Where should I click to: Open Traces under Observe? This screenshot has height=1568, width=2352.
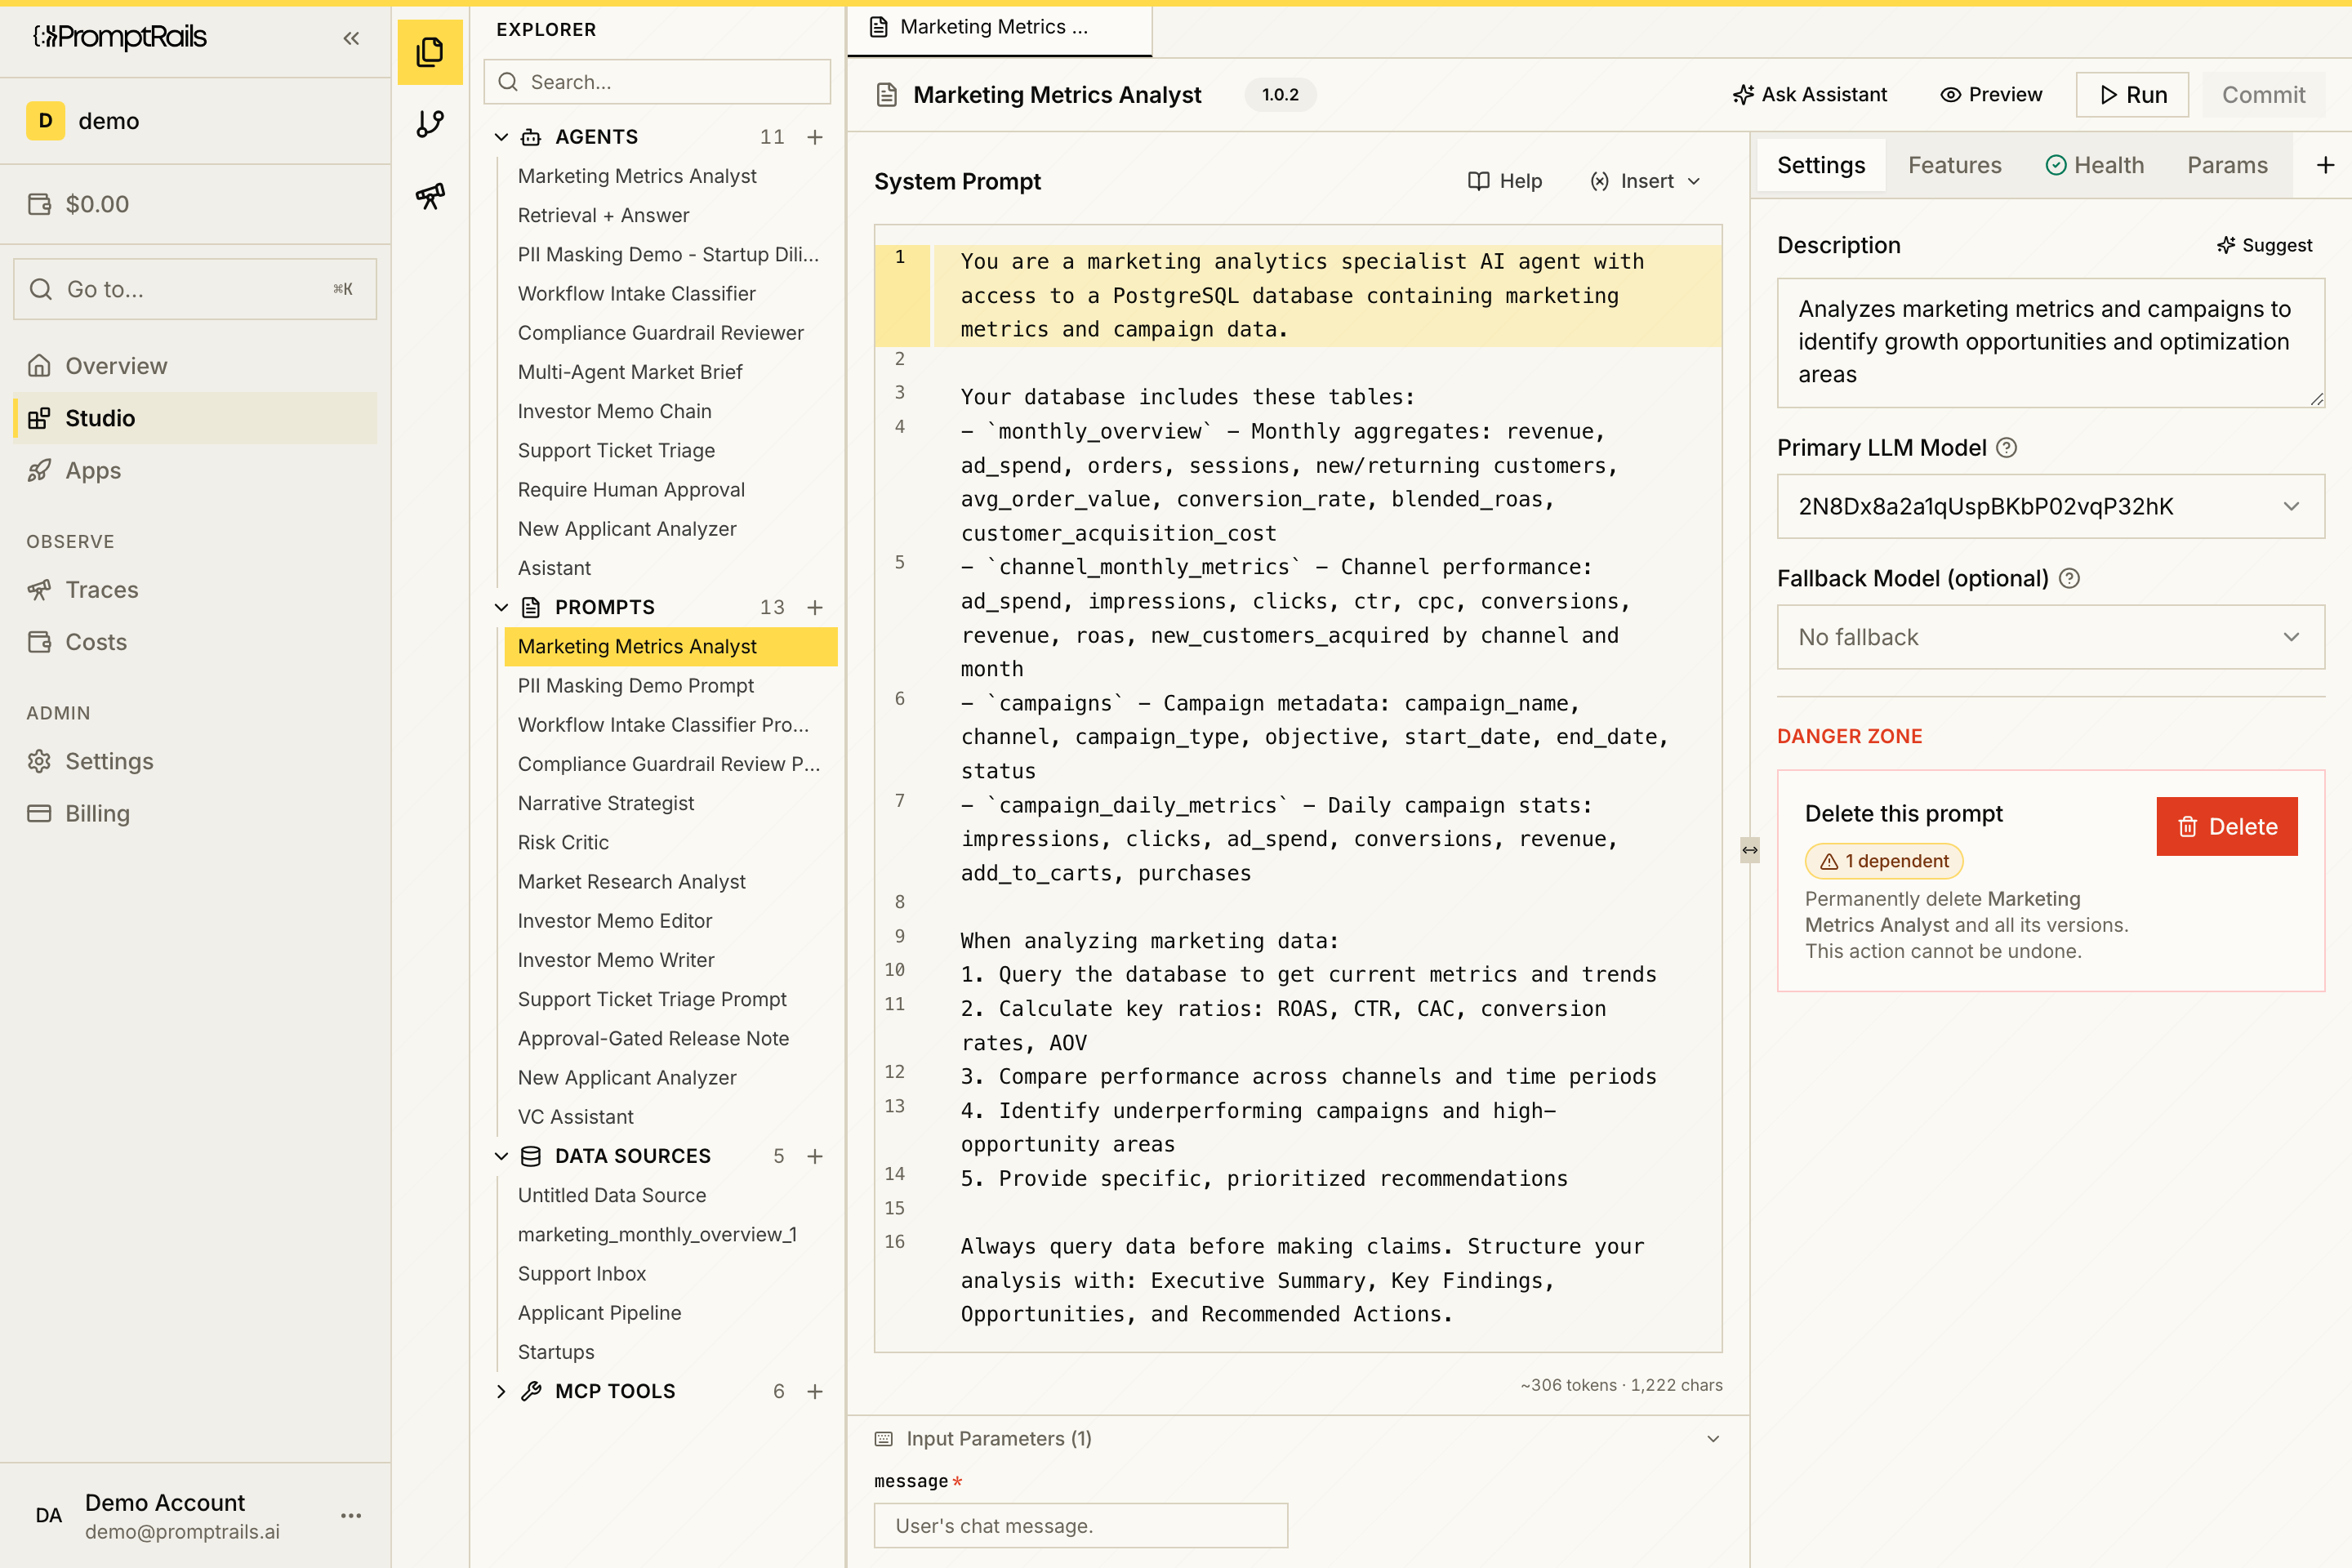coord(195,590)
